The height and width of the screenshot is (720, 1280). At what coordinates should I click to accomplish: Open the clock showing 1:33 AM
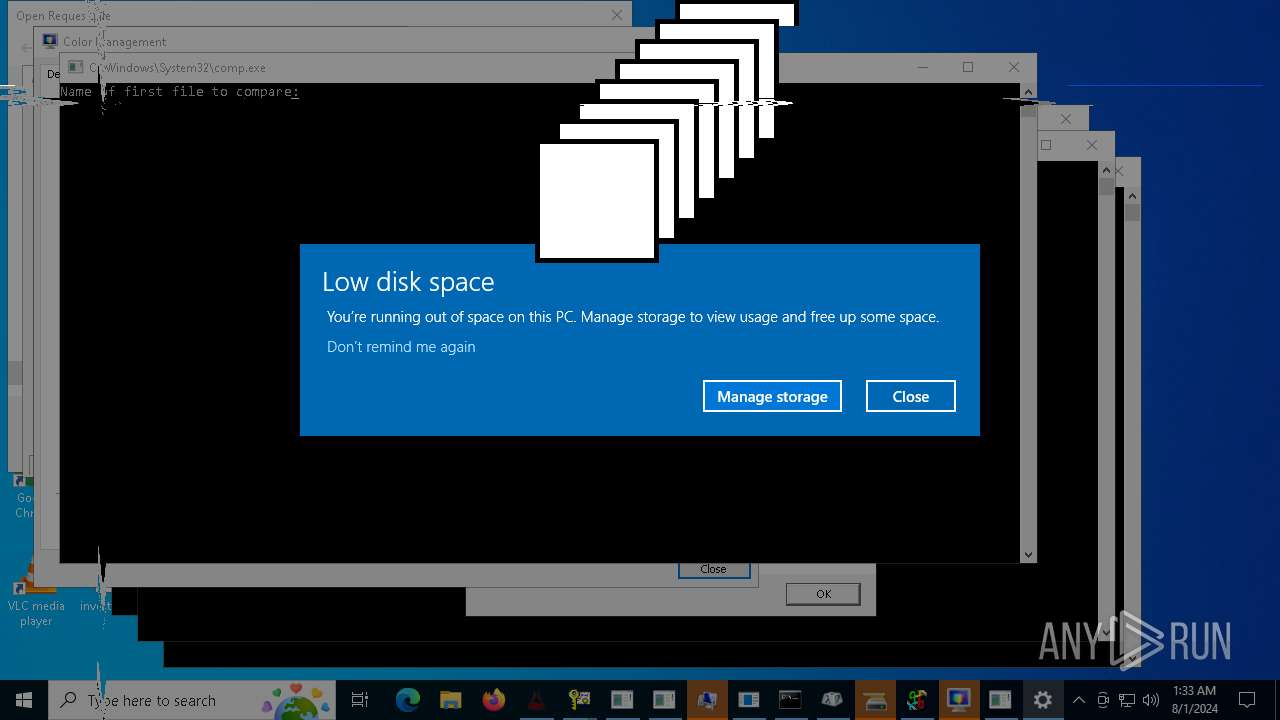[x=1194, y=700]
